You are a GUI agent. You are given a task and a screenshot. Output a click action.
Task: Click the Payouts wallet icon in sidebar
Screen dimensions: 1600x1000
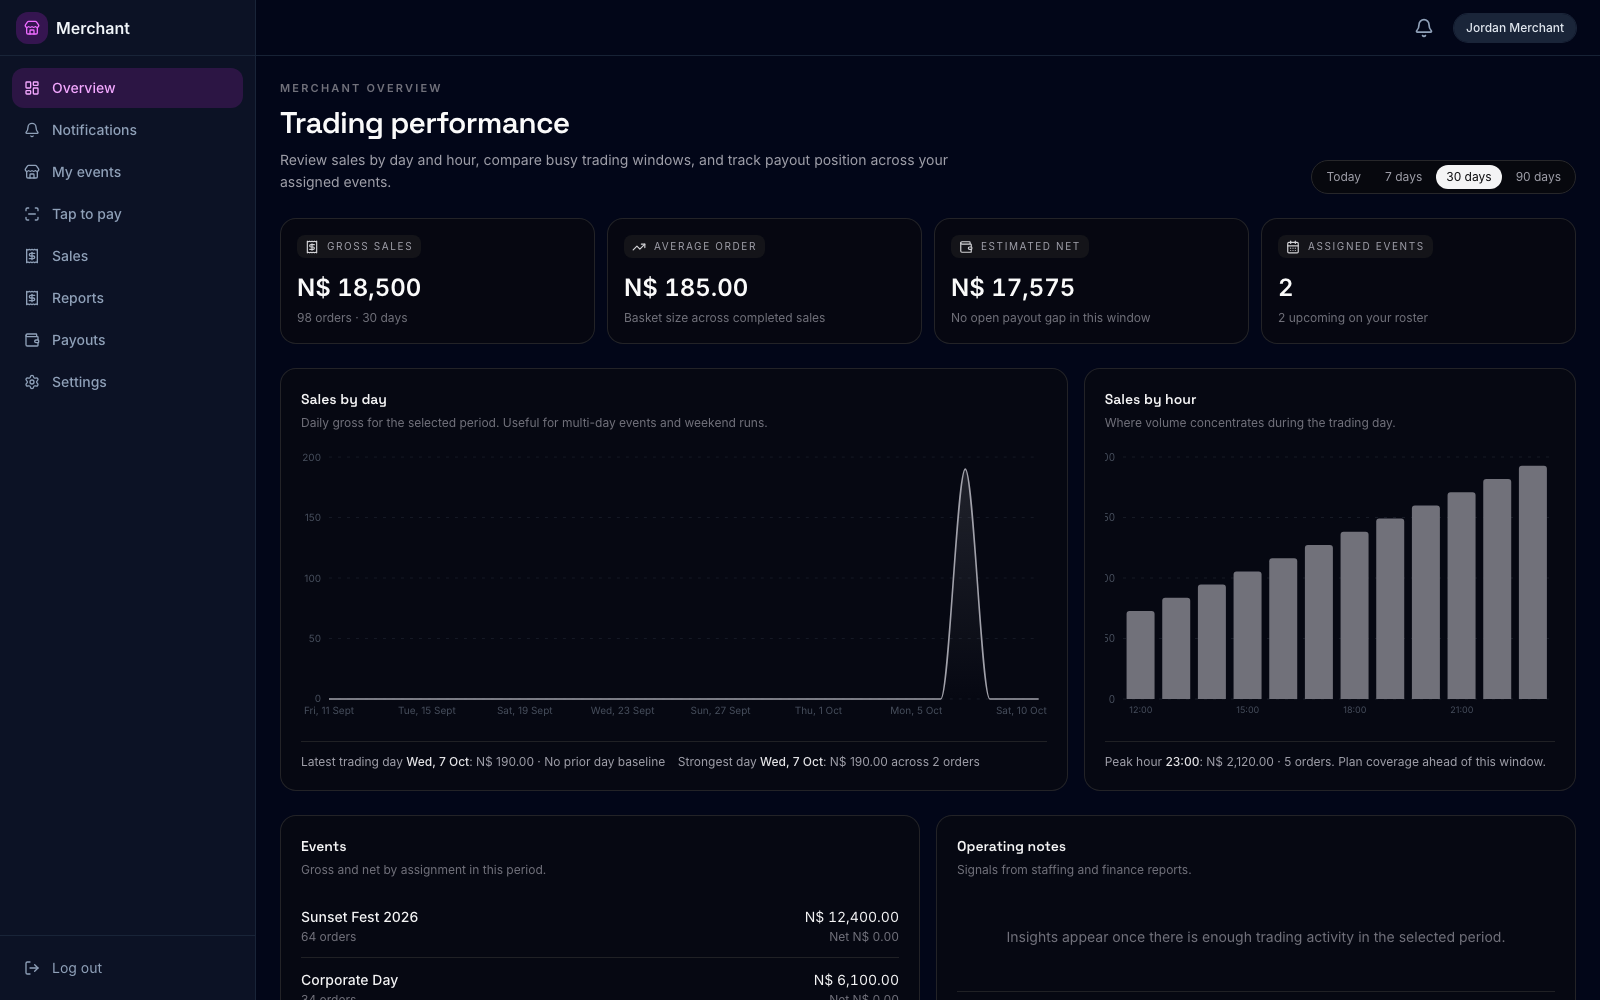coord(32,340)
